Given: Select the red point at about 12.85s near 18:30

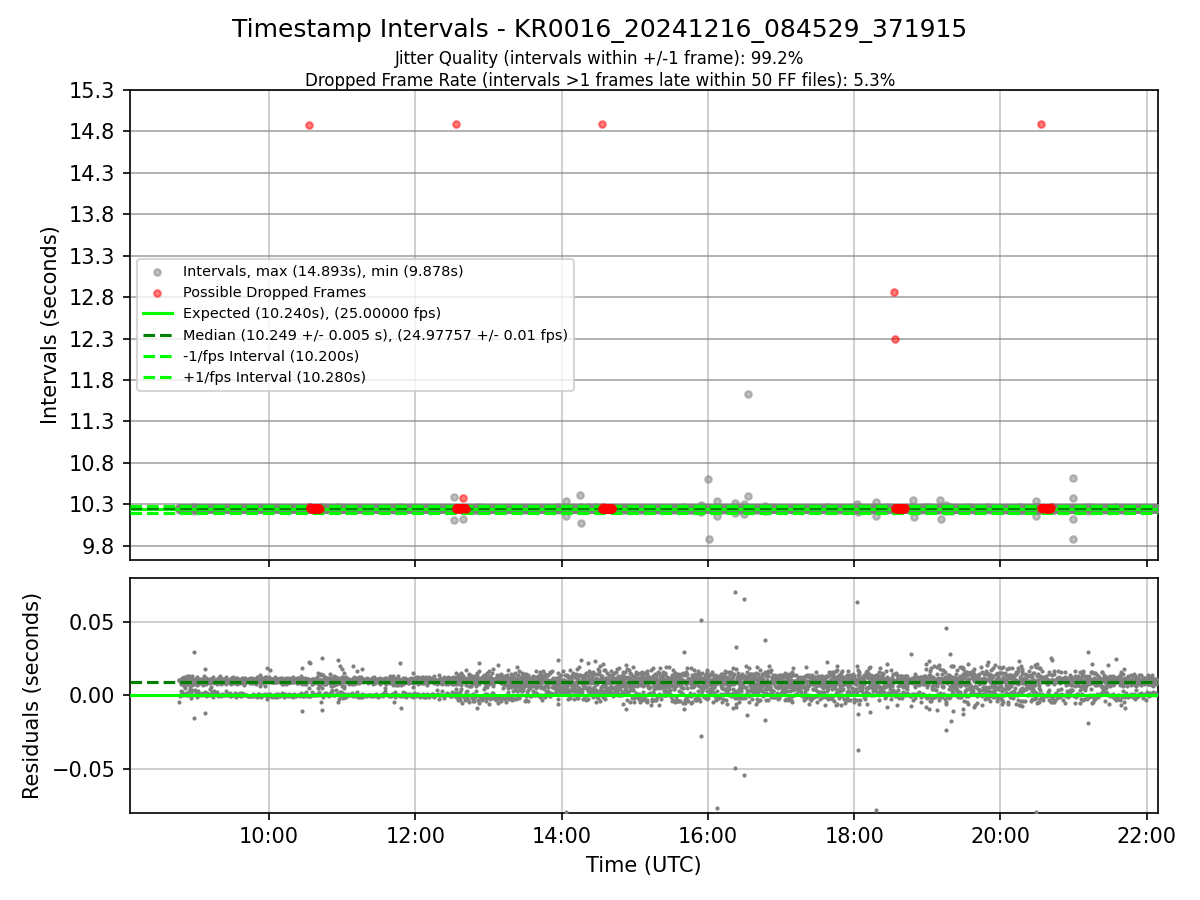Looking at the screenshot, I should coord(894,292).
